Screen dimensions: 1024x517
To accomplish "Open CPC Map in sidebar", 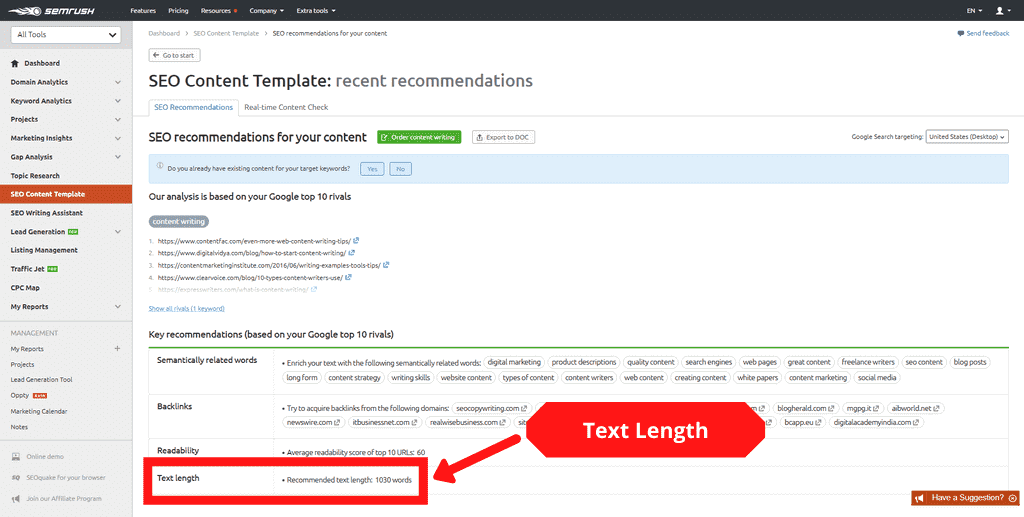I will 25,288.
